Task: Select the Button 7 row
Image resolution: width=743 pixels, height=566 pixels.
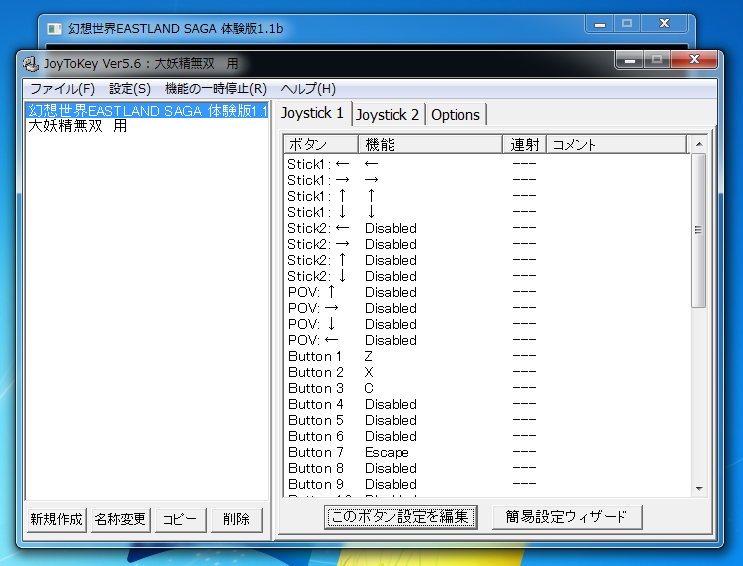Action: 487,453
